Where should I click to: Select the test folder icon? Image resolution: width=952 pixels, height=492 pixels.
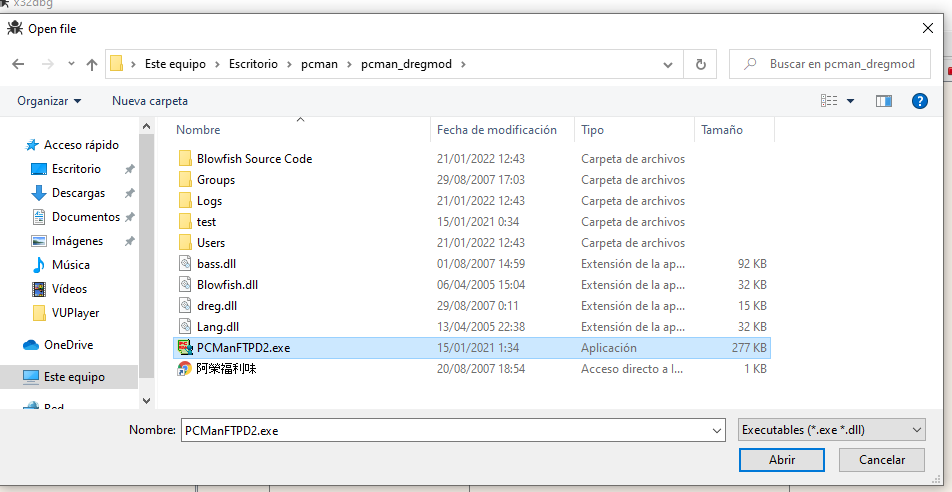(185, 222)
